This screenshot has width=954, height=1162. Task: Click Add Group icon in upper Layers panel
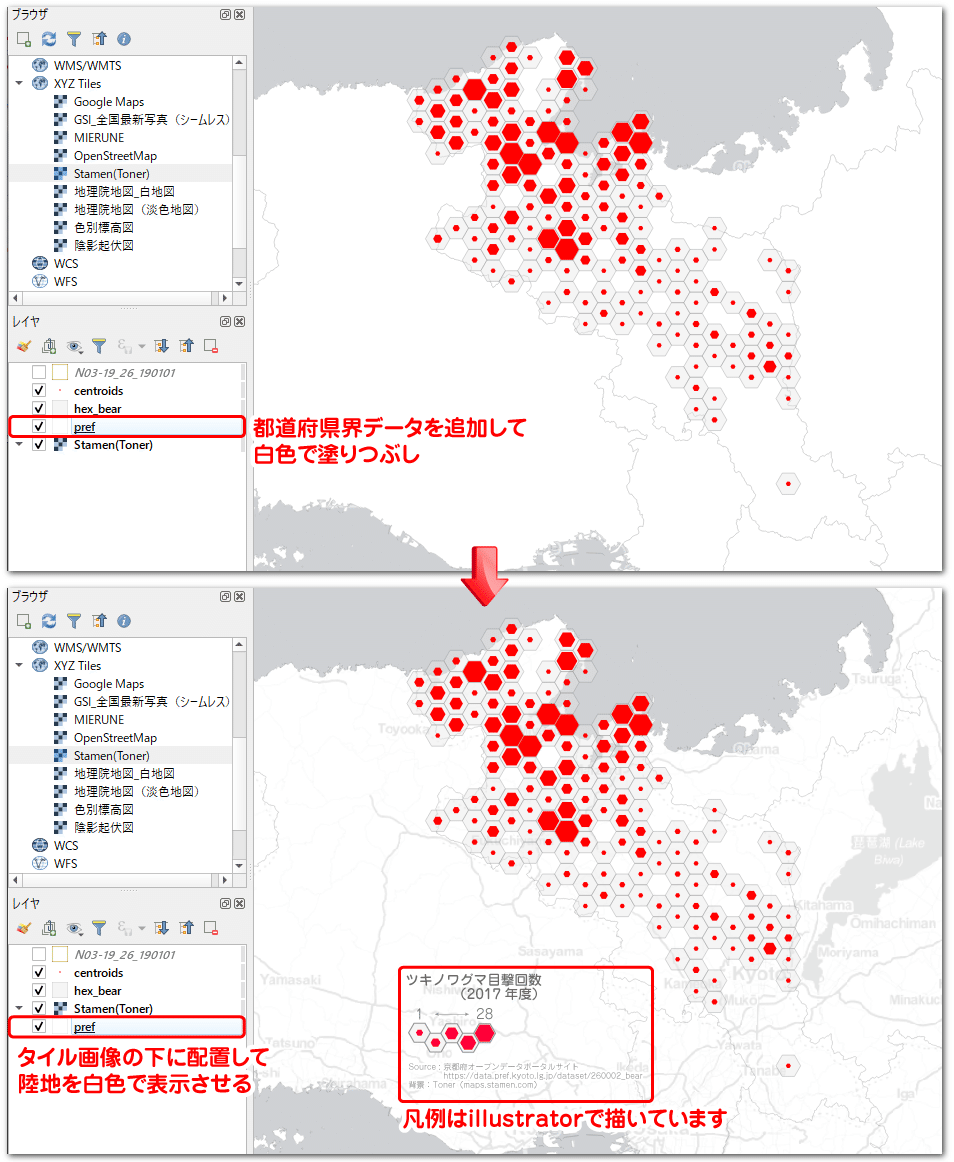coord(49,346)
